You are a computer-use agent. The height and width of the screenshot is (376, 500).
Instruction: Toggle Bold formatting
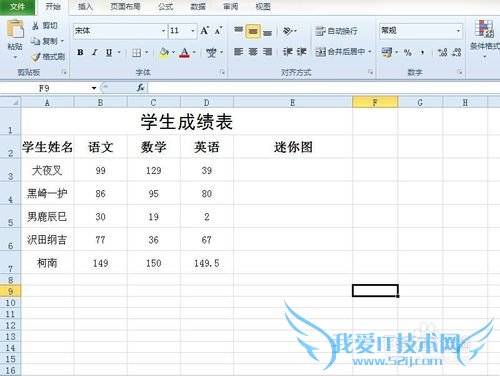pos(80,52)
